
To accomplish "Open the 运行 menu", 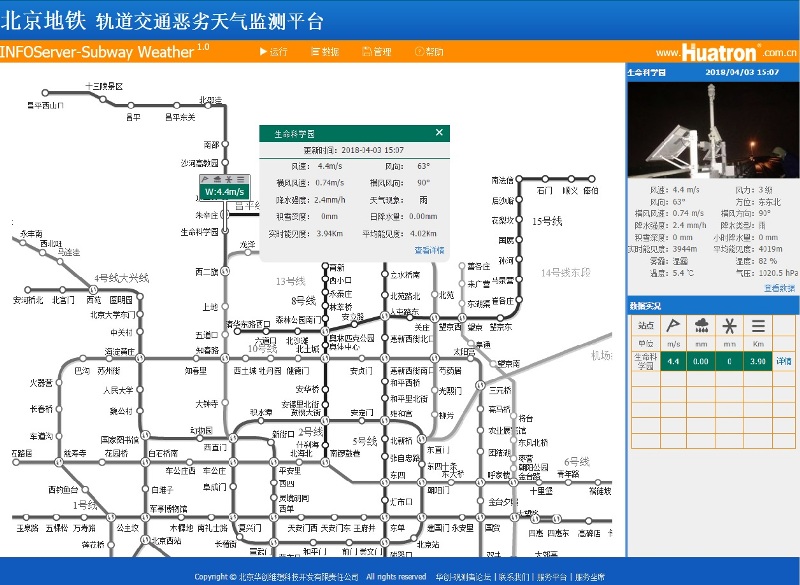I will 273,52.
